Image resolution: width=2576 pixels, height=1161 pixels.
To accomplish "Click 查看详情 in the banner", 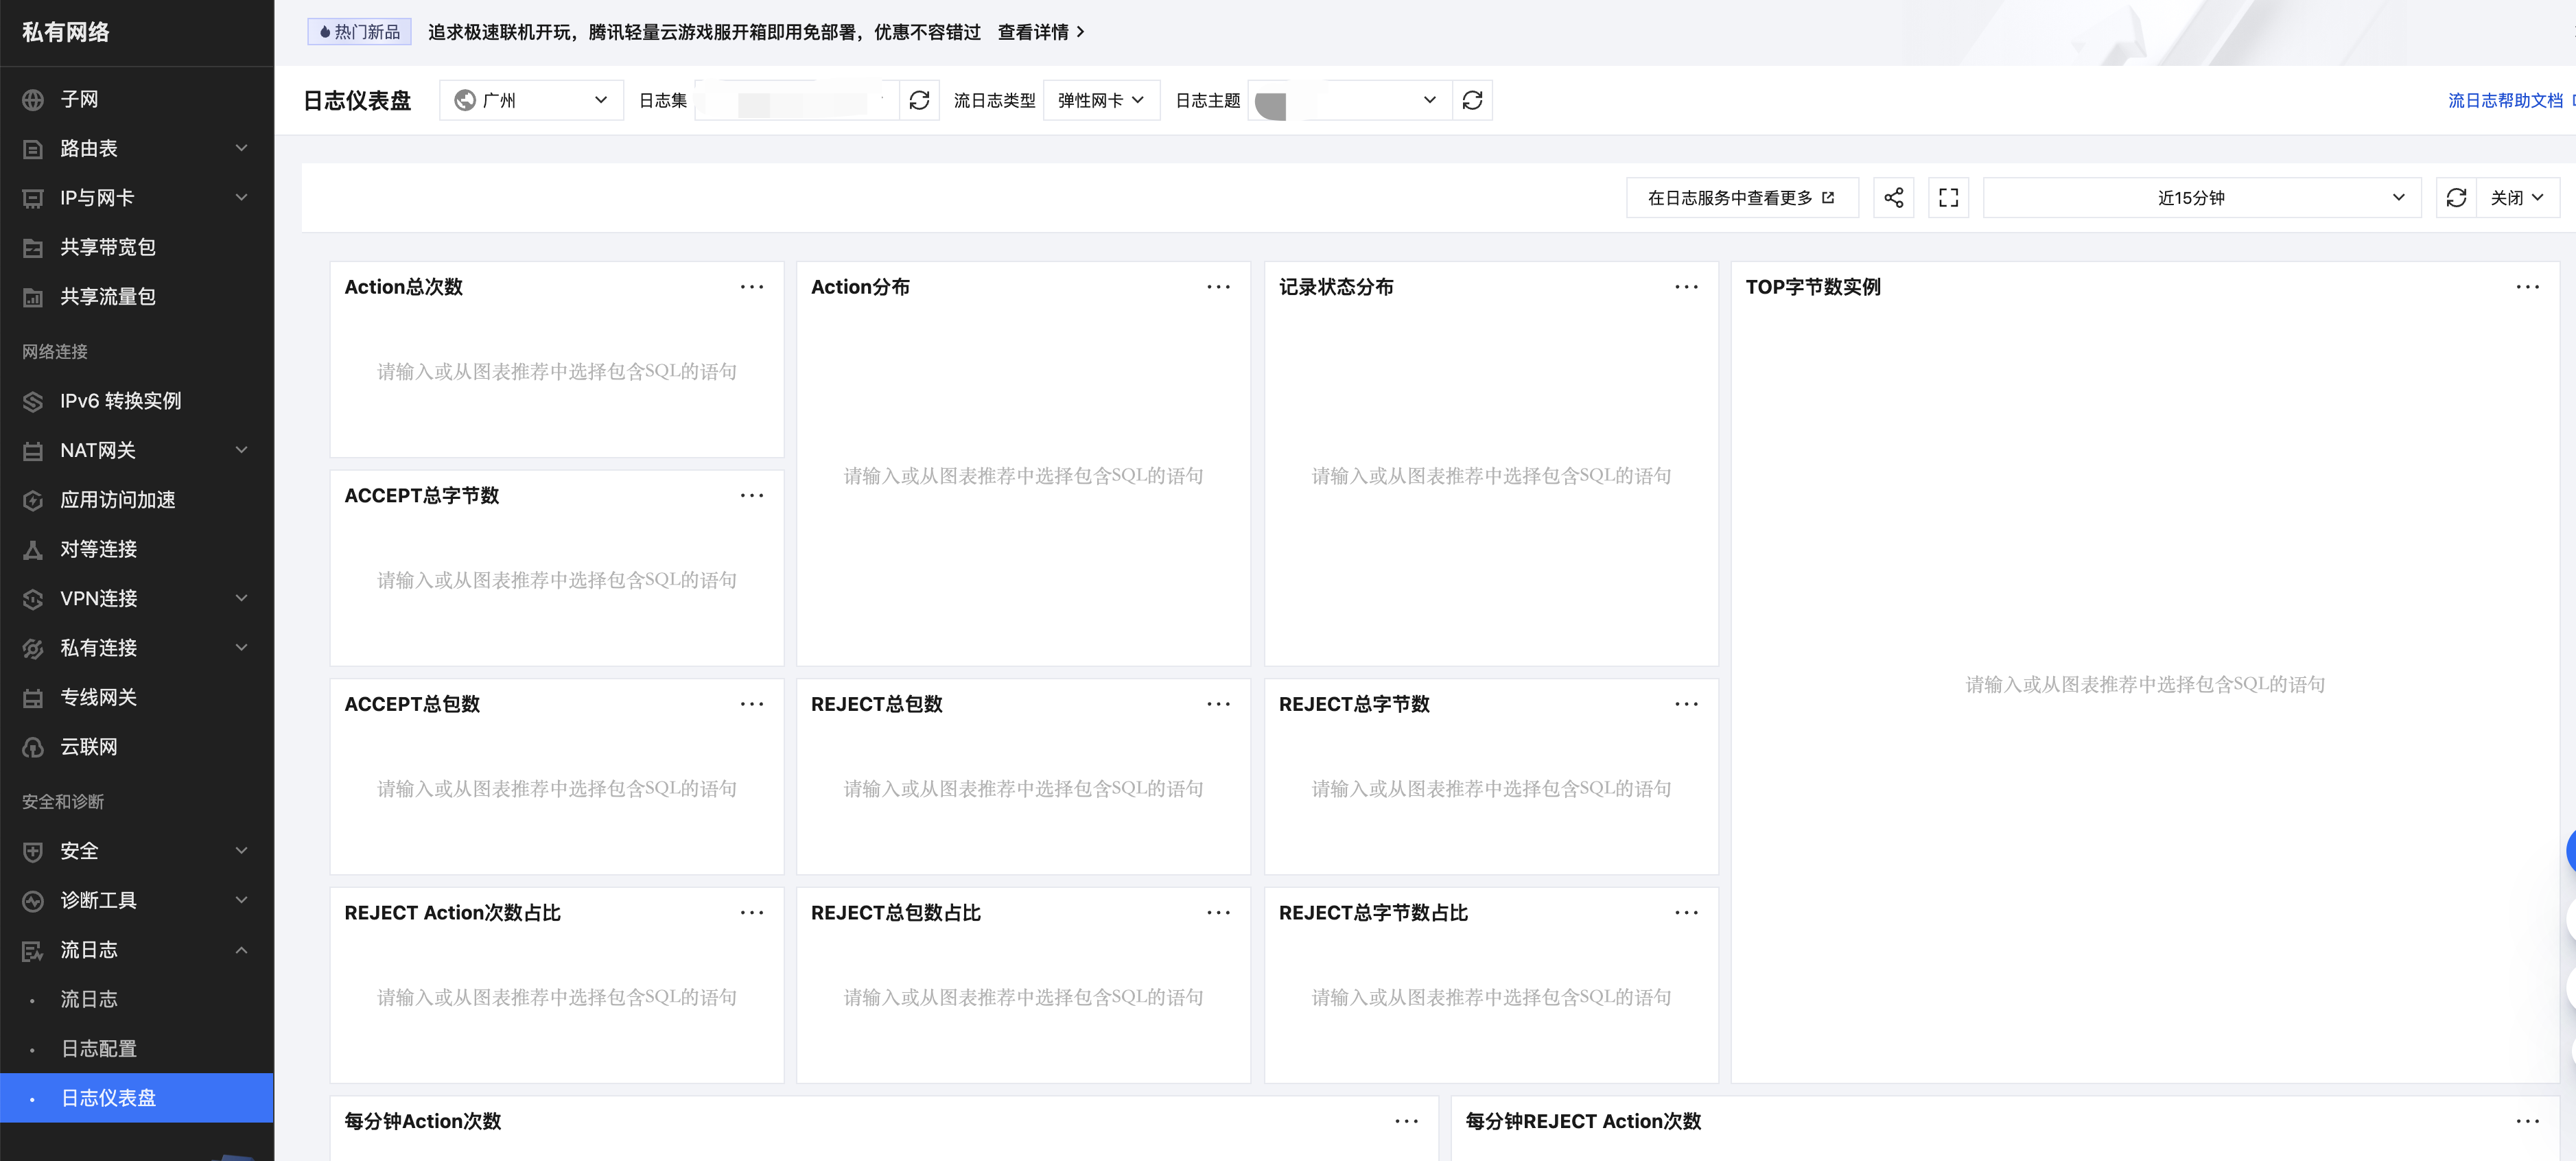I will point(1040,32).
